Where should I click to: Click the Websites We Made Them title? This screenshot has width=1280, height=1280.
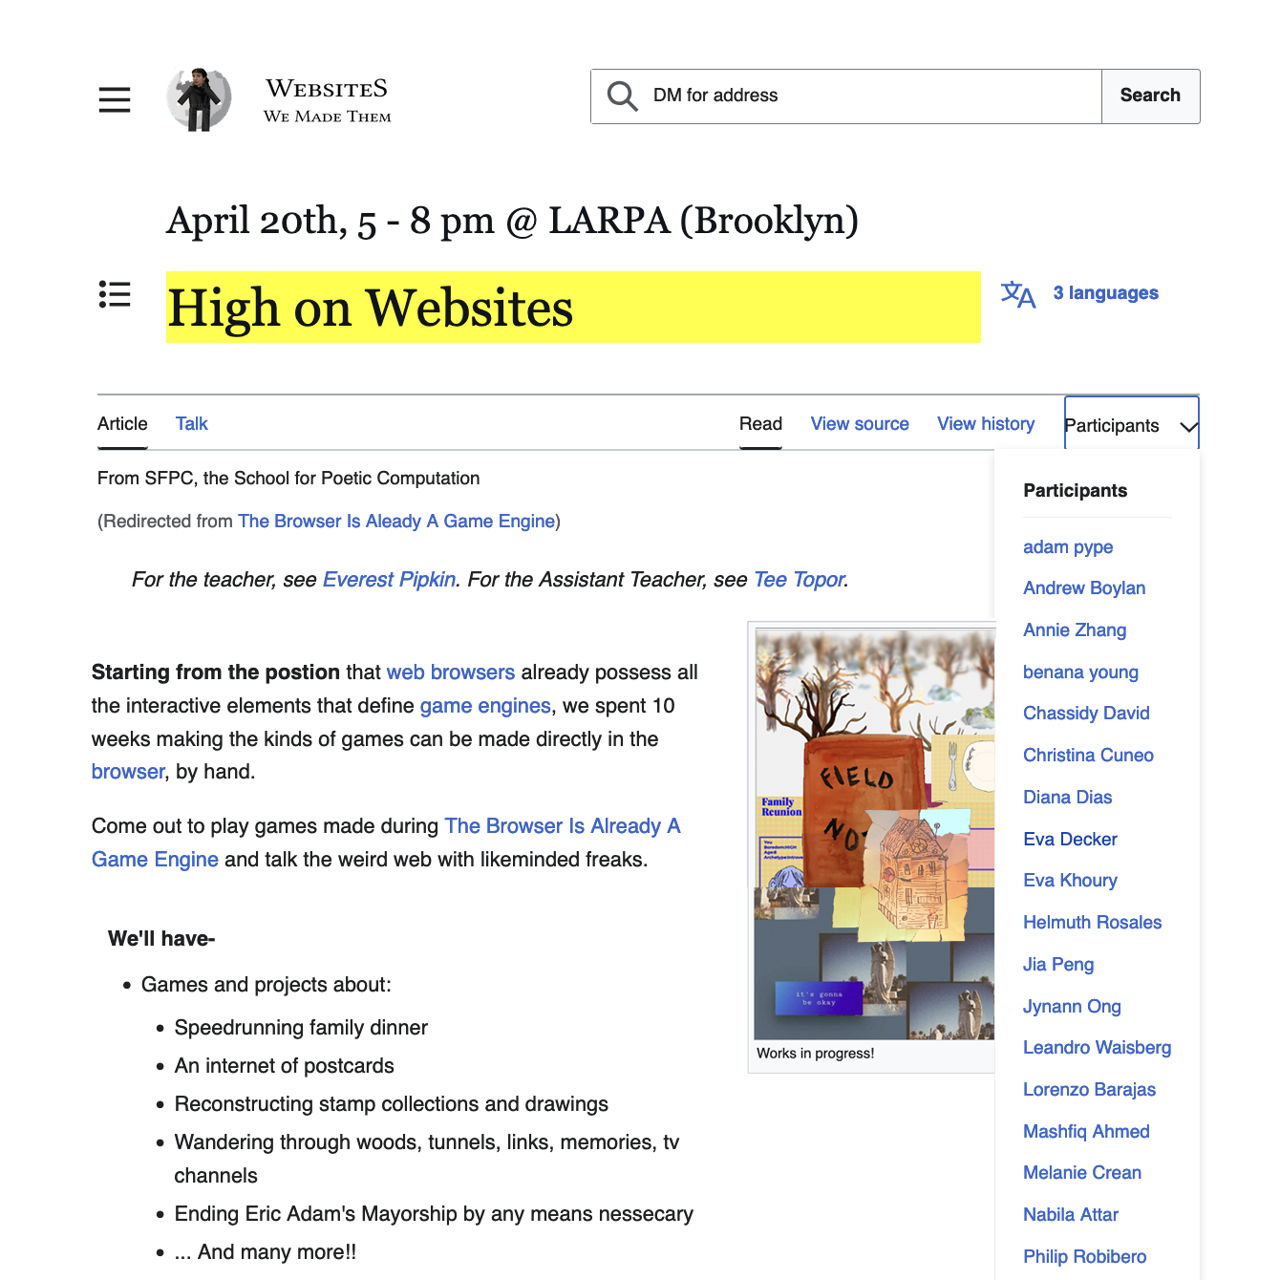[x=327, y=100]
